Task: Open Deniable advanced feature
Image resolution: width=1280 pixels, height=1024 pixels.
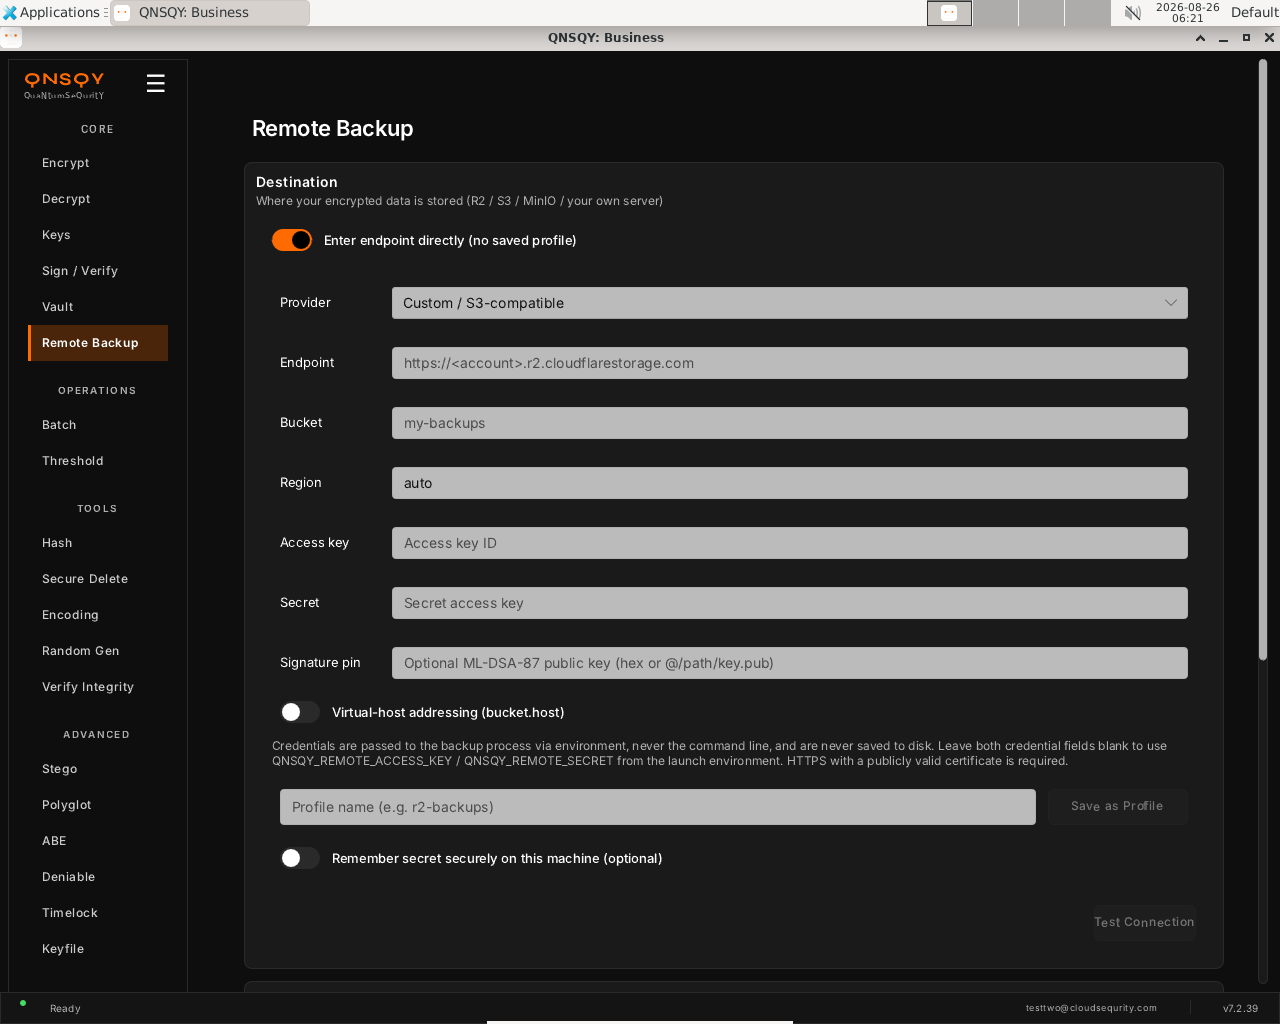Action: 98,877
